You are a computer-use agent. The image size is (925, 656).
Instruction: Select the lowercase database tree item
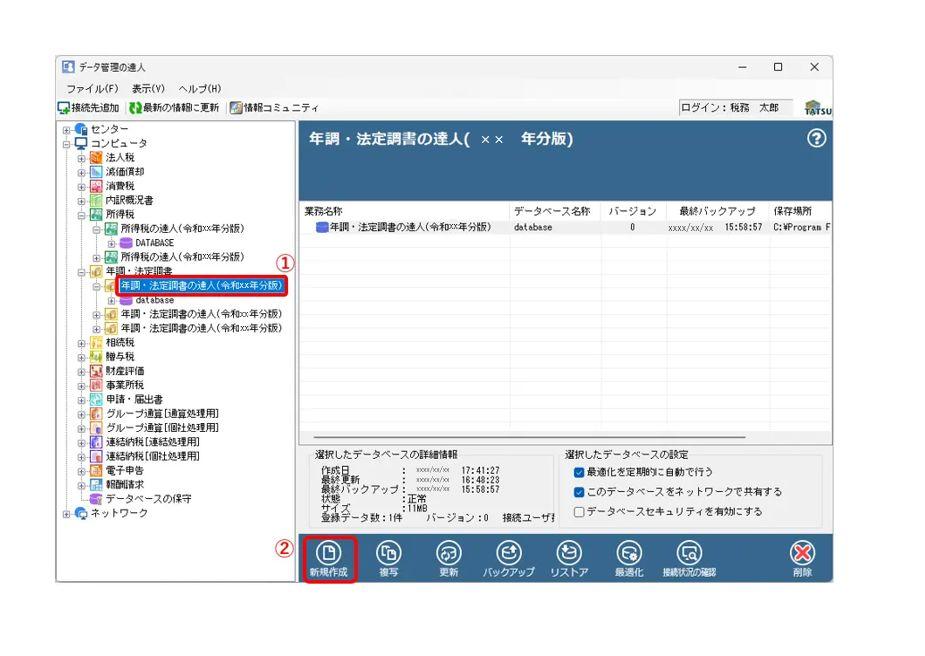155,300
